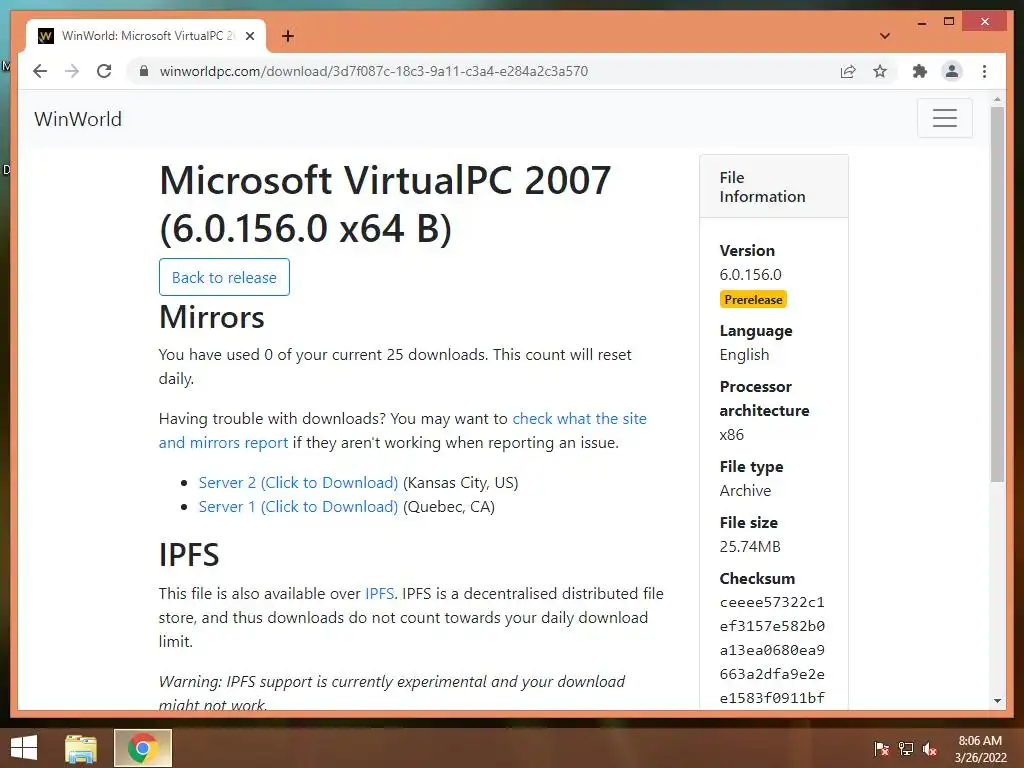The width and height of the screenshot is (1024, 768).
Task: Click the address bar URL
Action: [374, 71]
